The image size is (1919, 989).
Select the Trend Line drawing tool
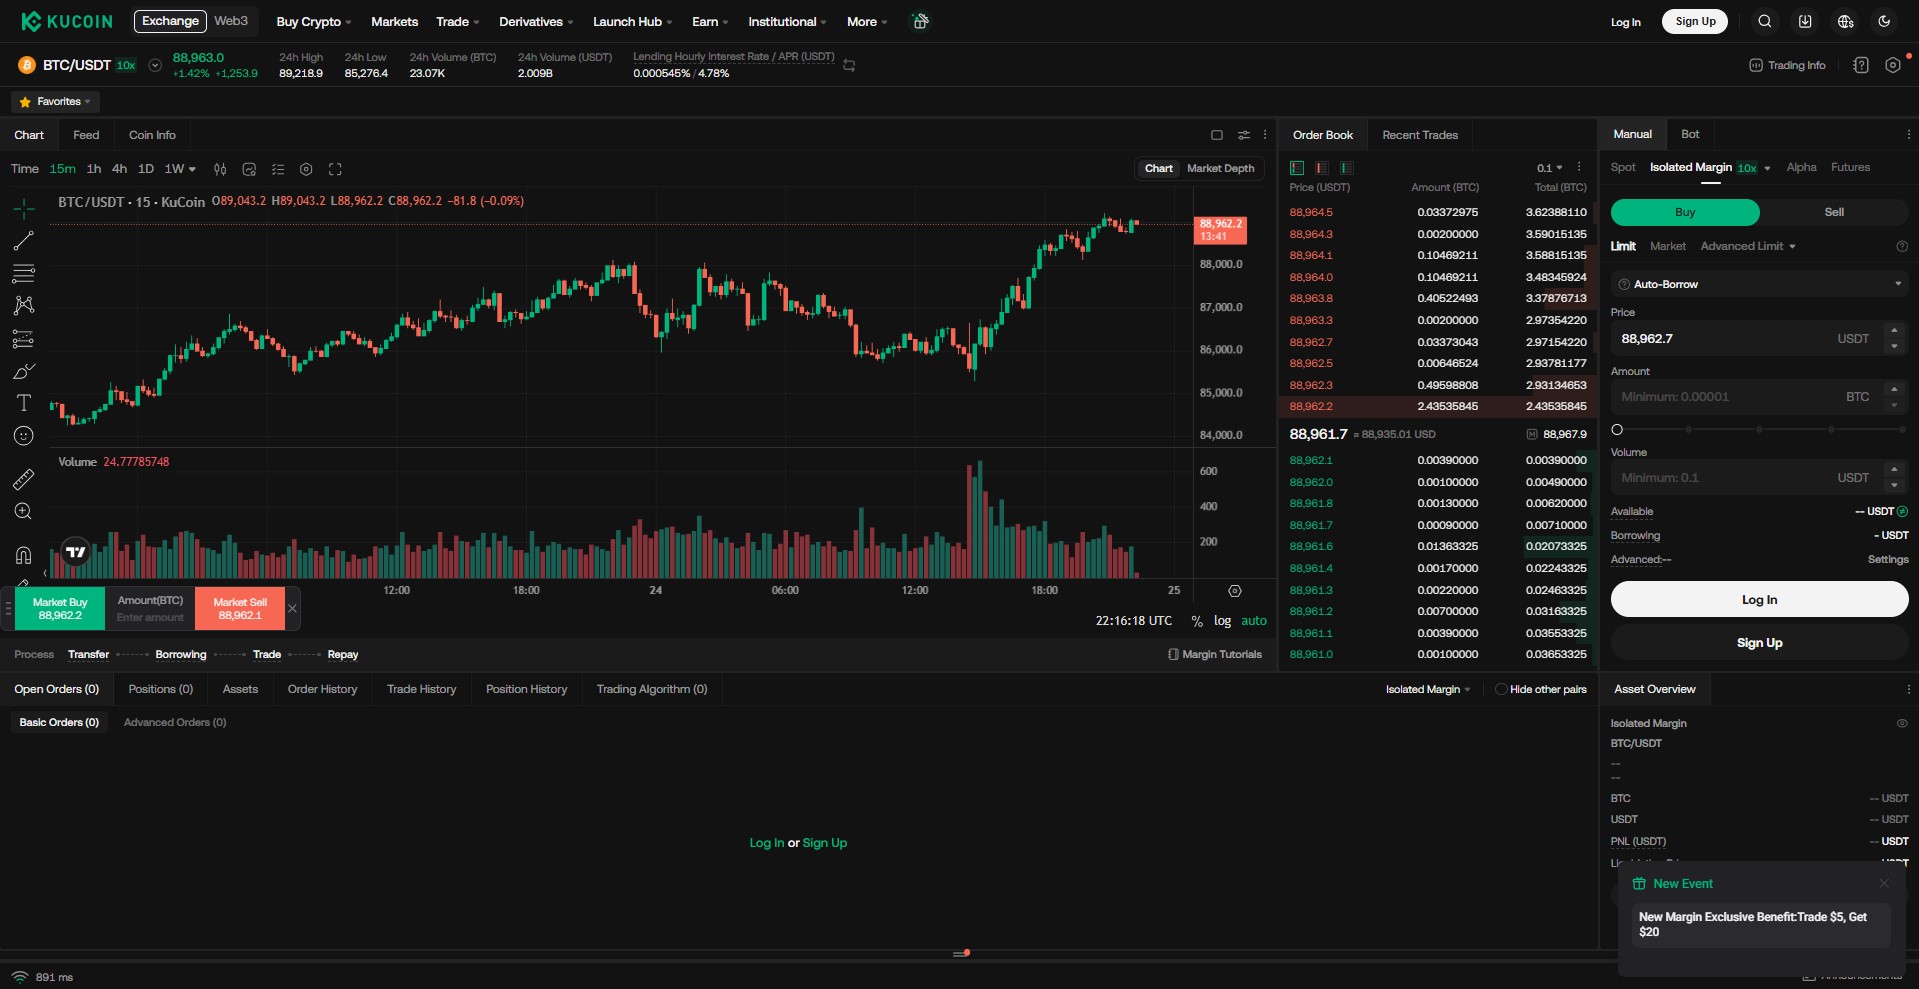click(22, 241)
